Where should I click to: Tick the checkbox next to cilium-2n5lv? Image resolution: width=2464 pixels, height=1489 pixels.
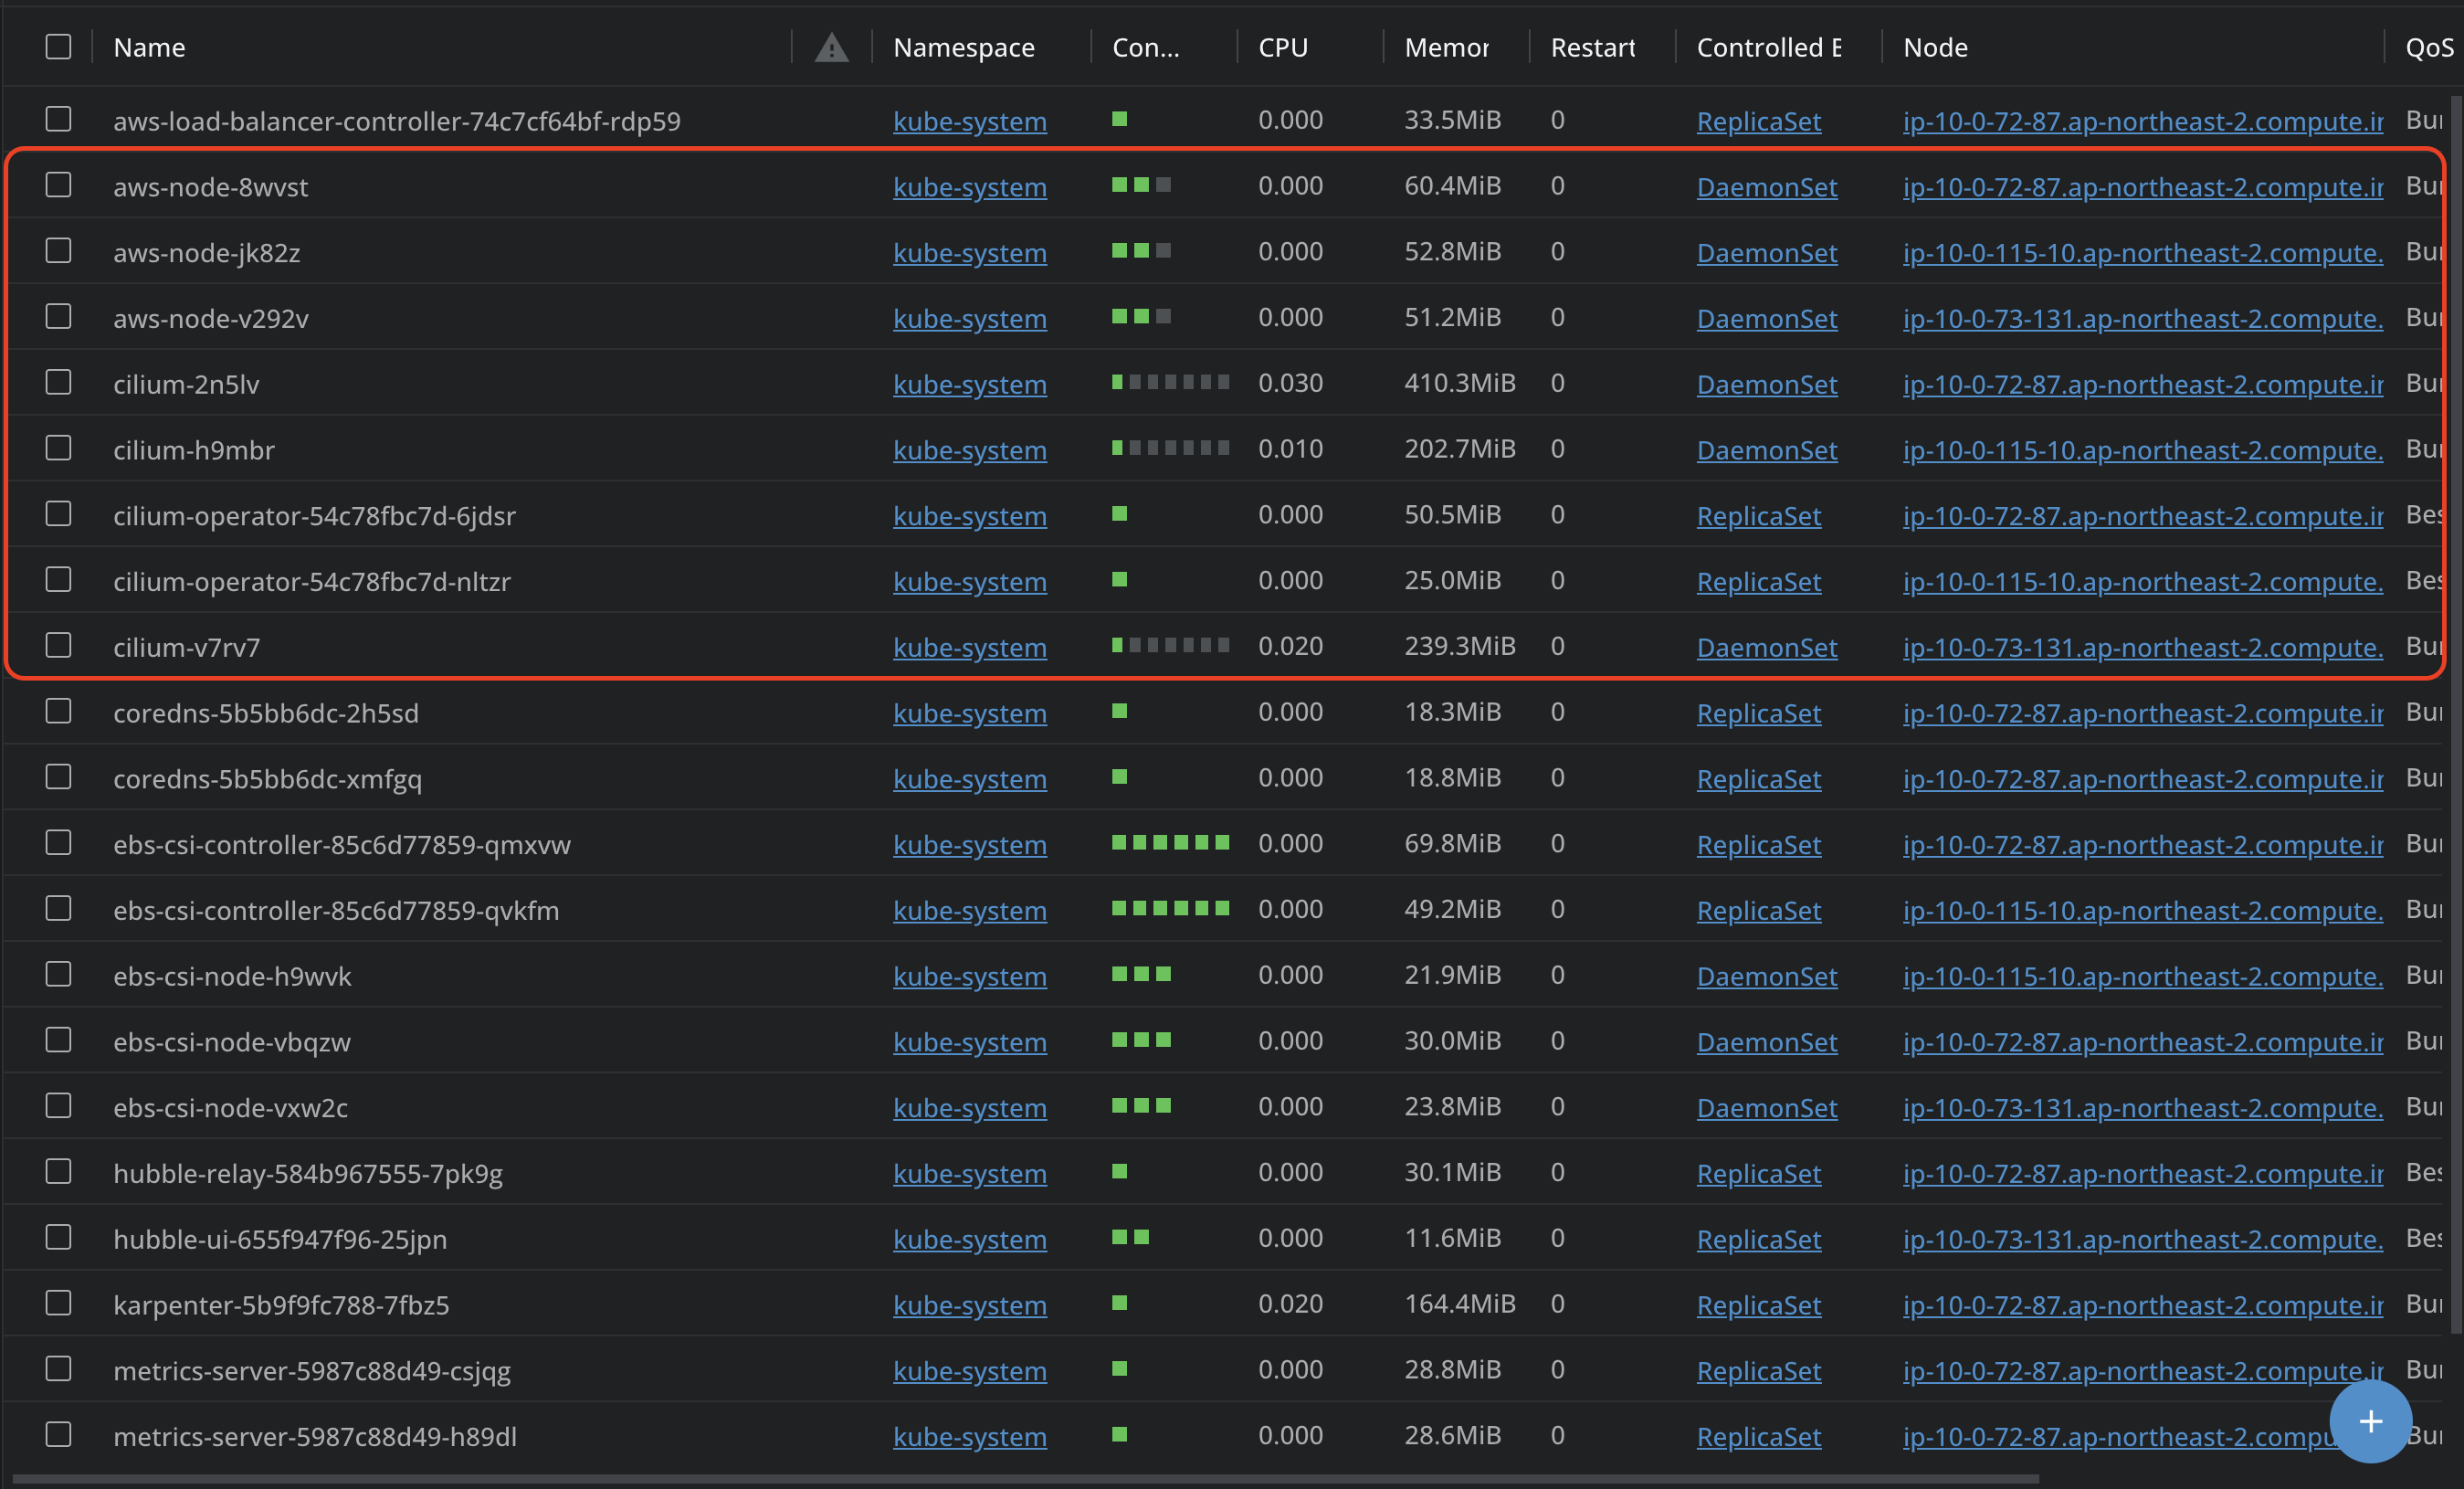pyautogui.click(x=58, y=382)
